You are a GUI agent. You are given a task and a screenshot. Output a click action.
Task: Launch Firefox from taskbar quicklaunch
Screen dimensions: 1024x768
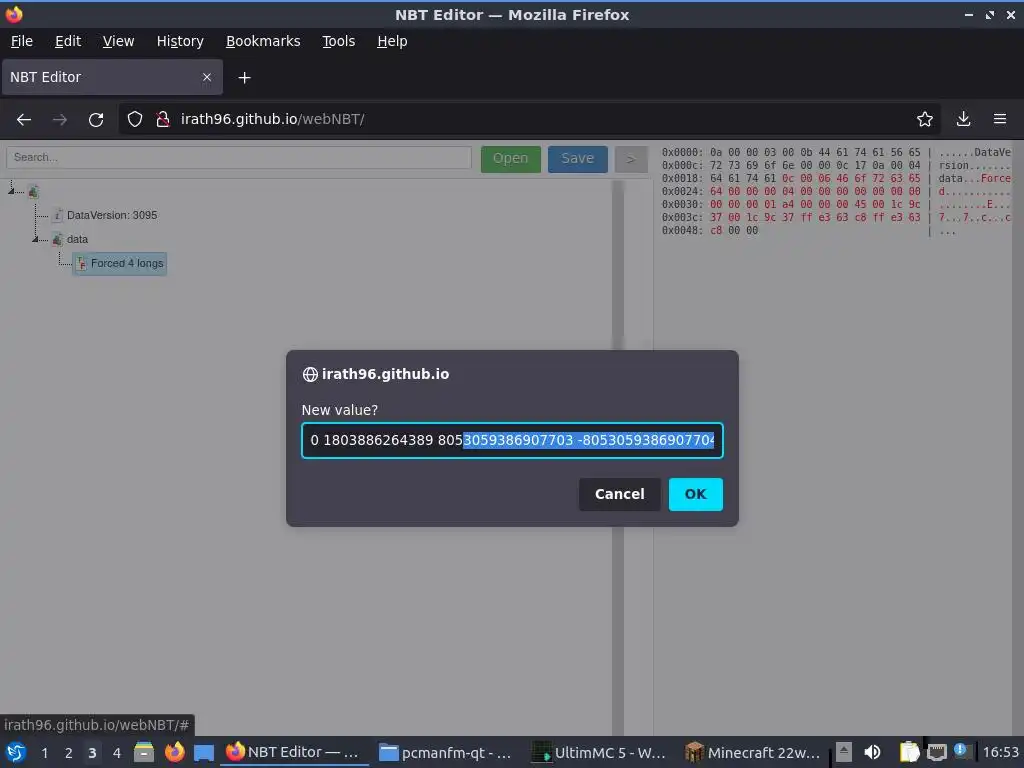174,752
